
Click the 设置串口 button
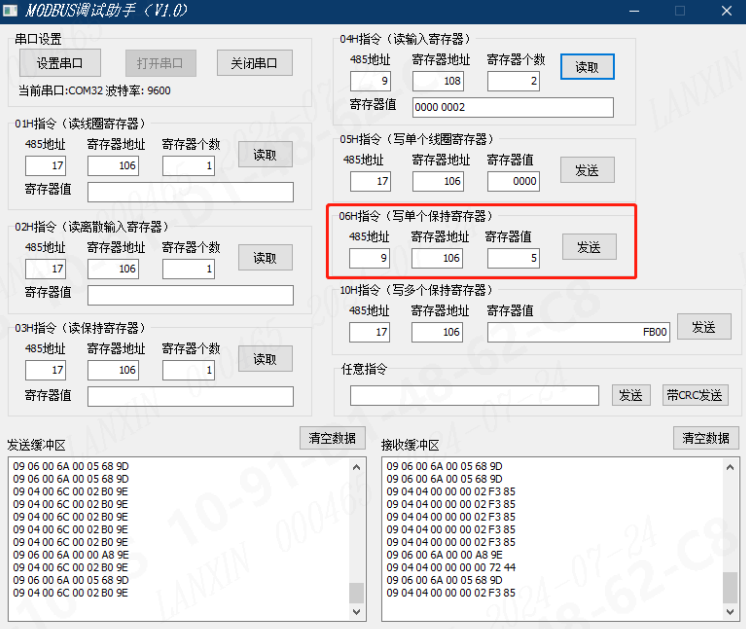pos(60,63)
